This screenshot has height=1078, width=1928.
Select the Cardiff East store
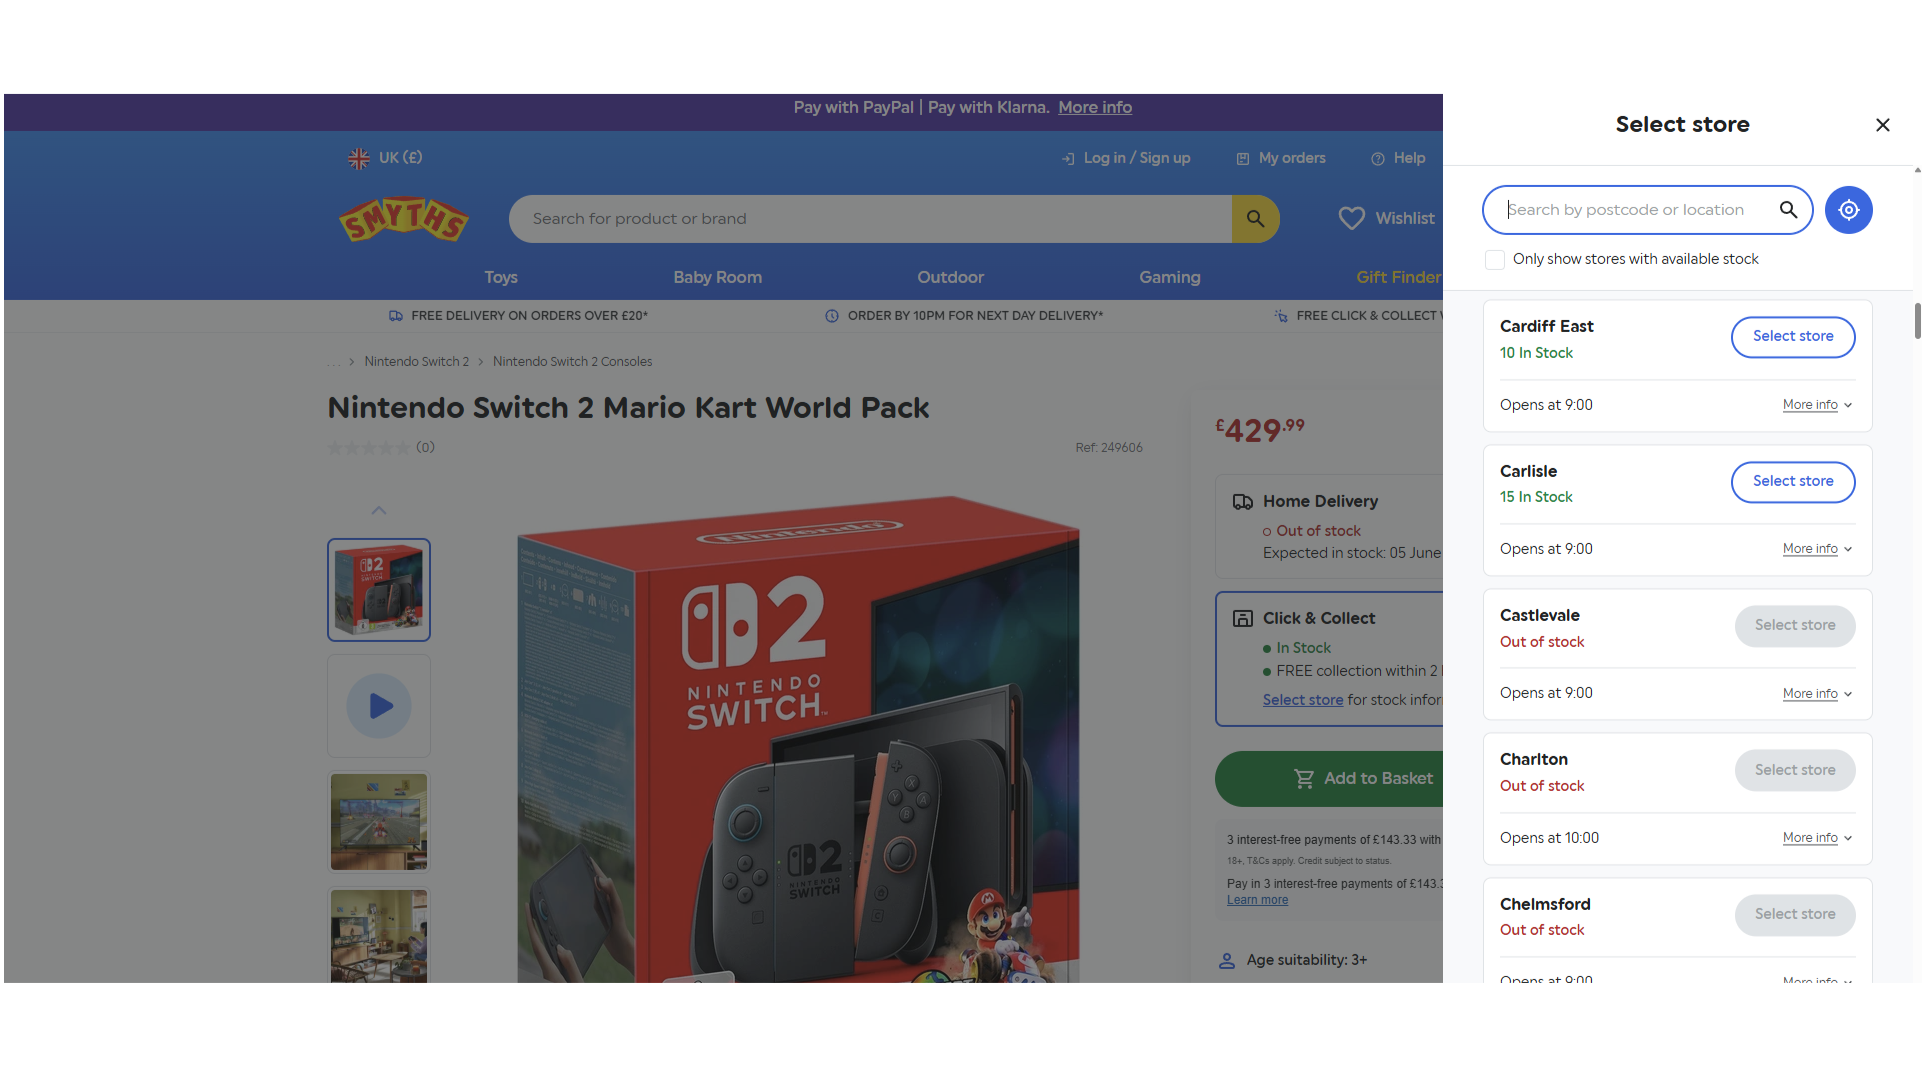pos(1792,336)
